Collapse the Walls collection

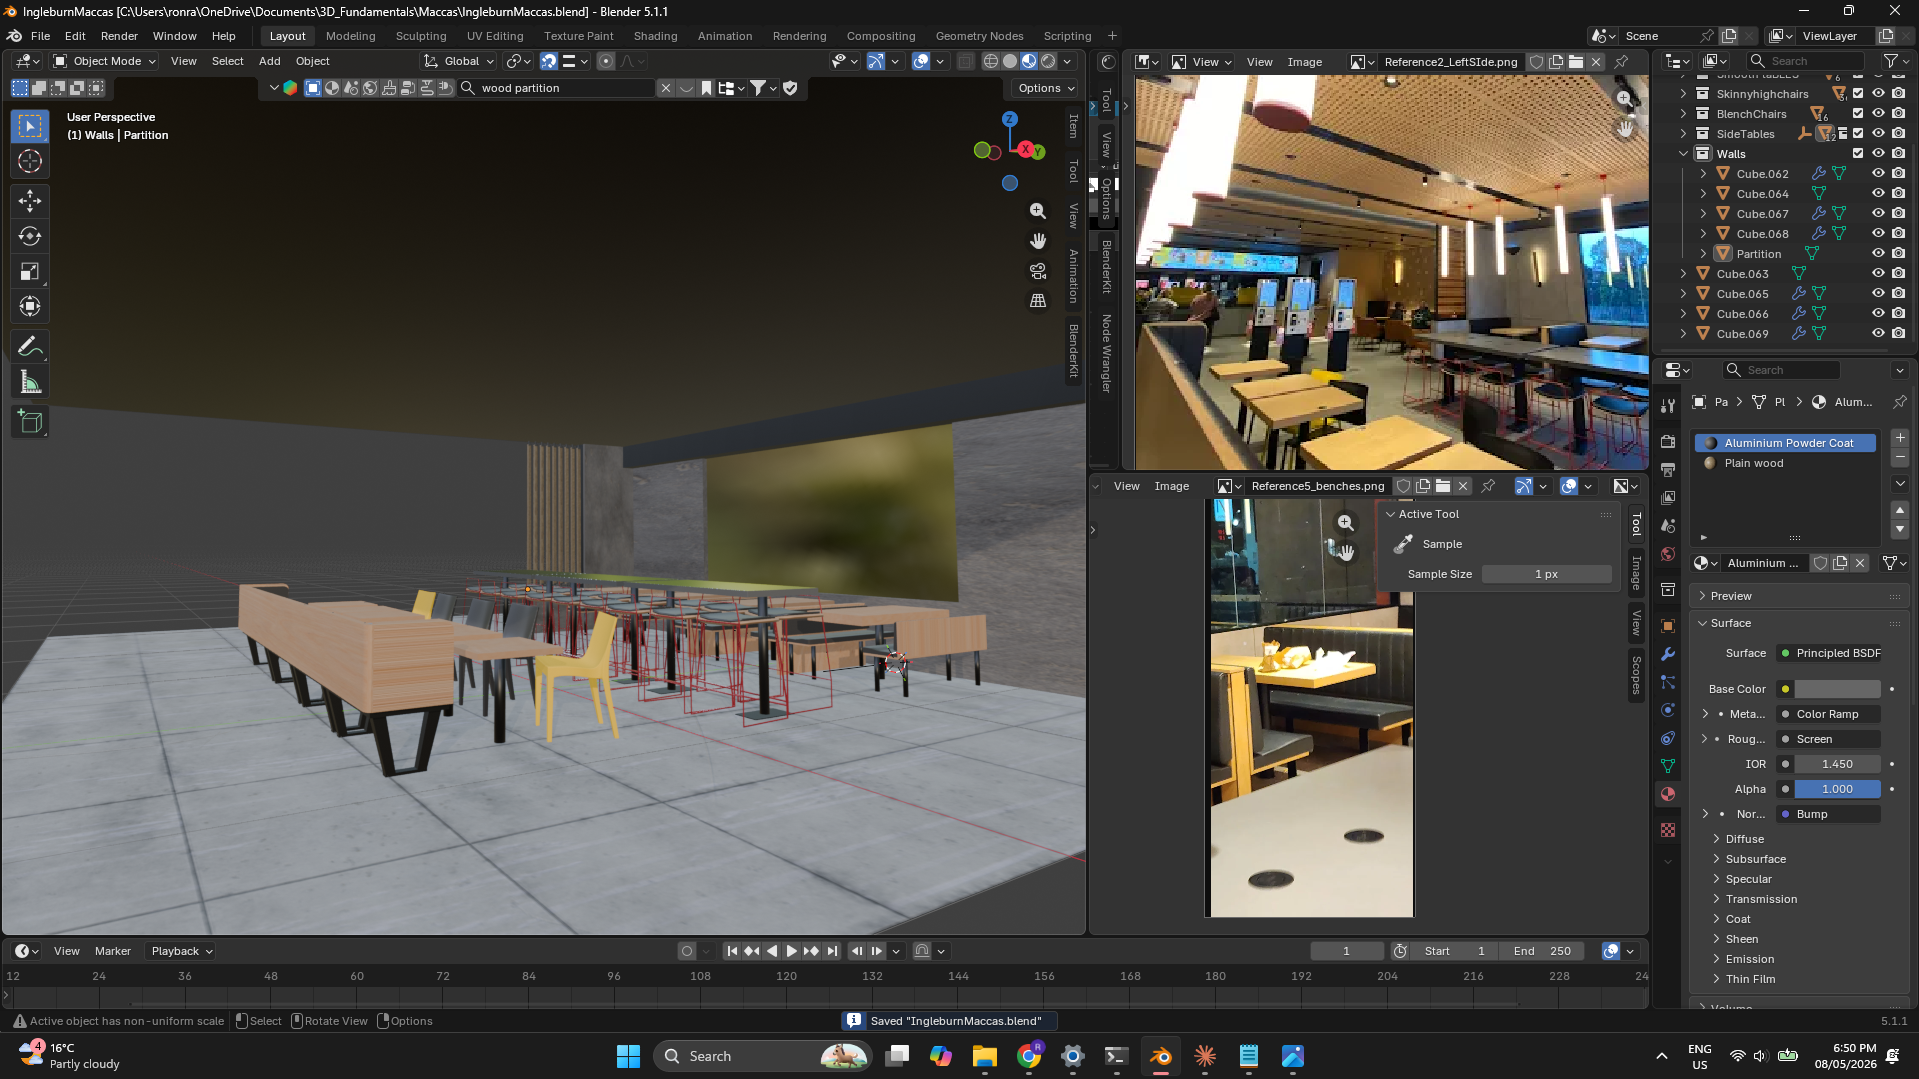(x=1684, y=154)
